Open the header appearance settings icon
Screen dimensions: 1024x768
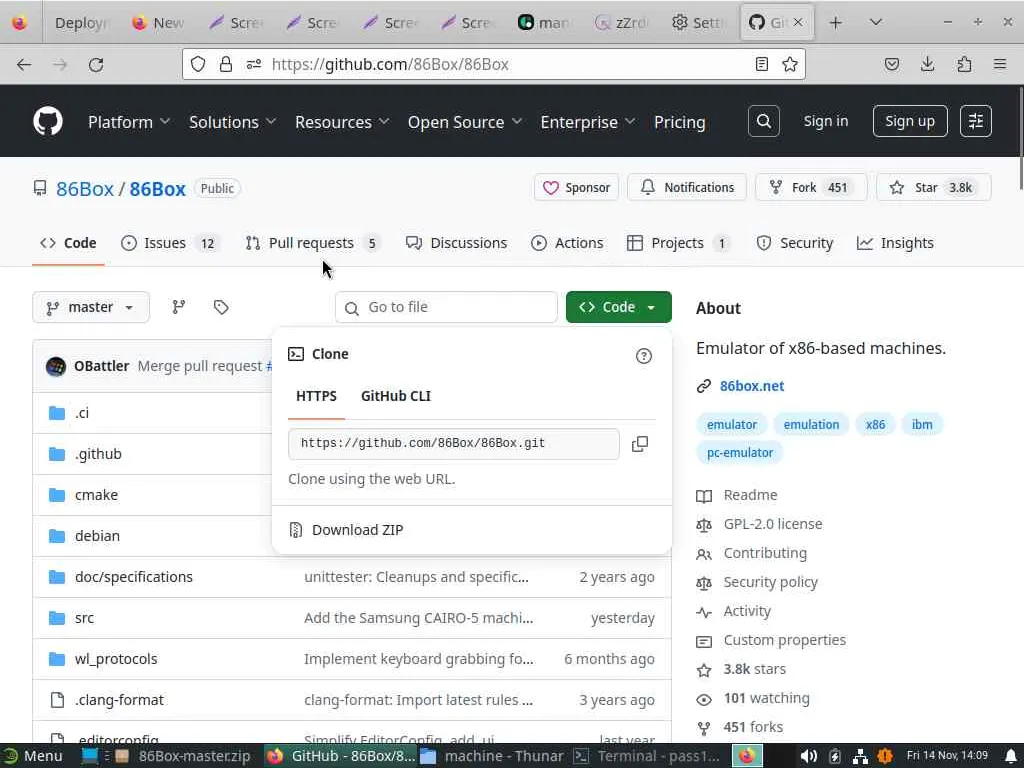[976, 121]
